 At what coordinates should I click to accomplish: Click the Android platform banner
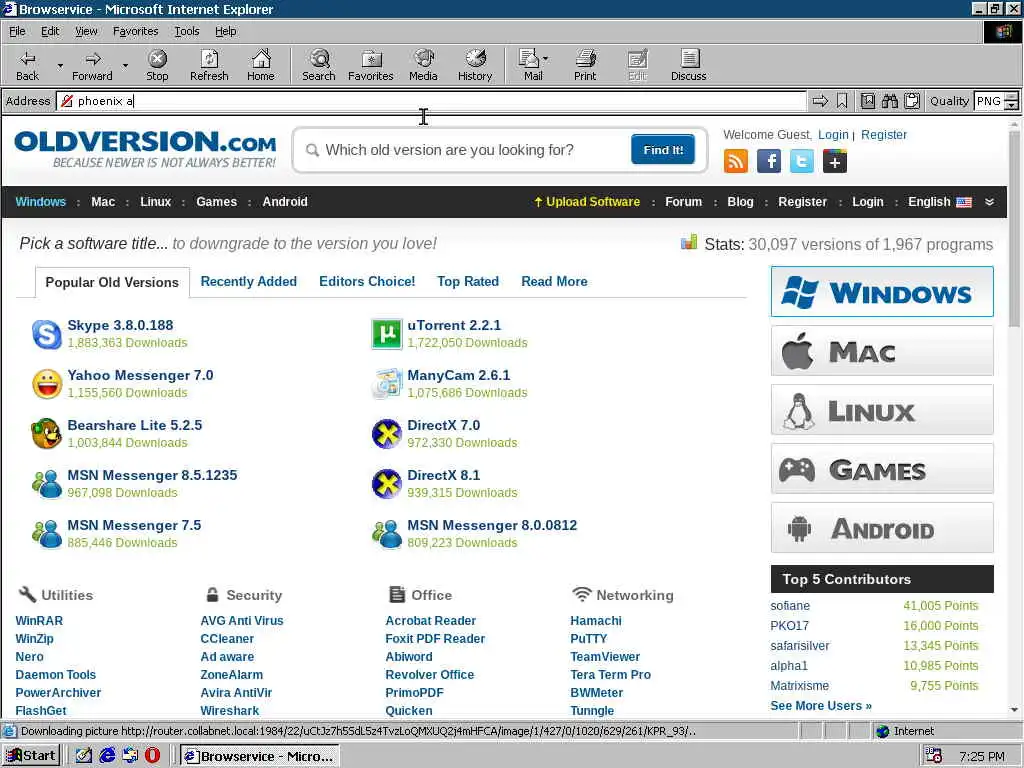pos(882,528)
